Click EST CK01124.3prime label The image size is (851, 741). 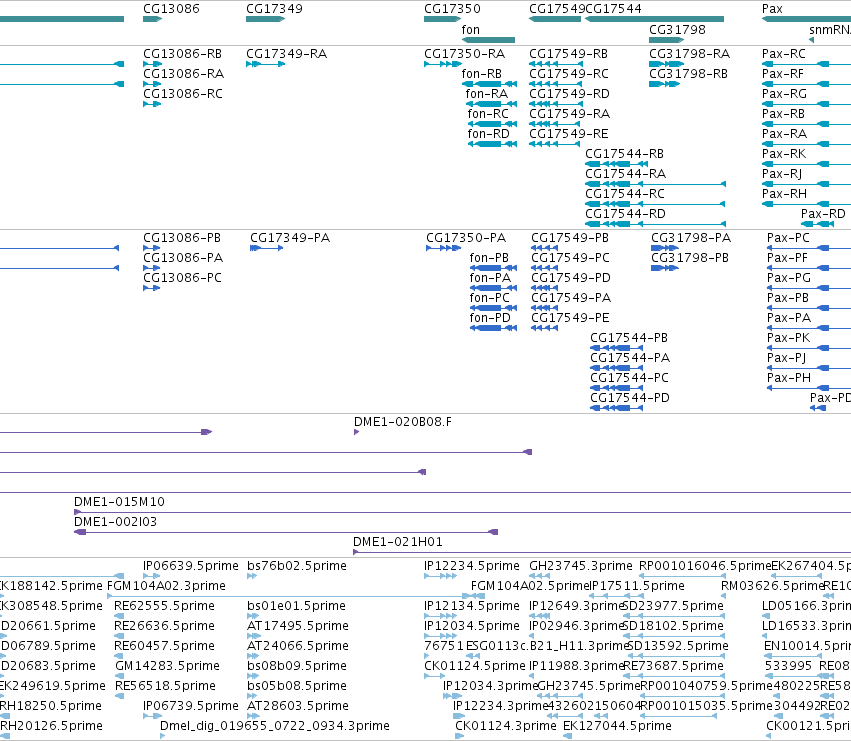click(506, 726)
